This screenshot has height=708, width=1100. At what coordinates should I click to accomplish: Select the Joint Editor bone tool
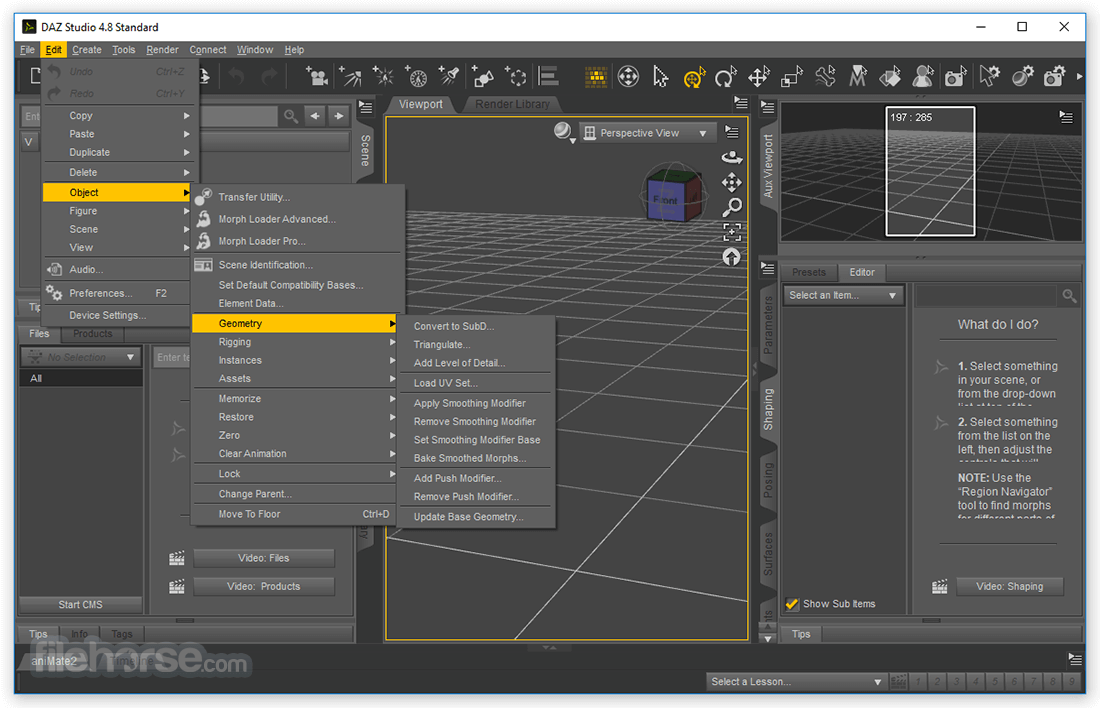click(825, 76)
